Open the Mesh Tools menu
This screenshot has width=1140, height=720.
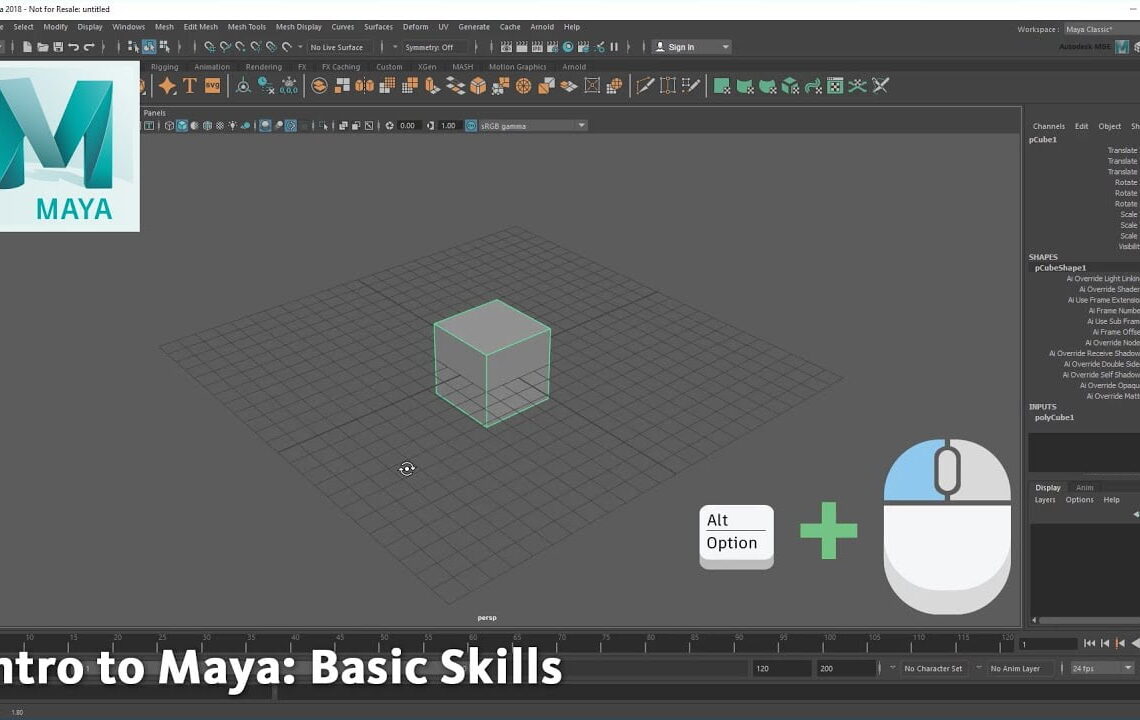pos(246,27)
